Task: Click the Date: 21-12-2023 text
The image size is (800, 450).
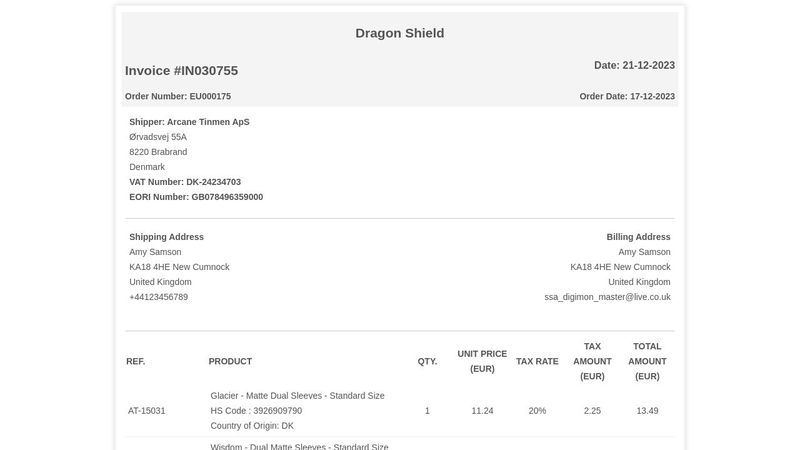Action: (634, 65)
